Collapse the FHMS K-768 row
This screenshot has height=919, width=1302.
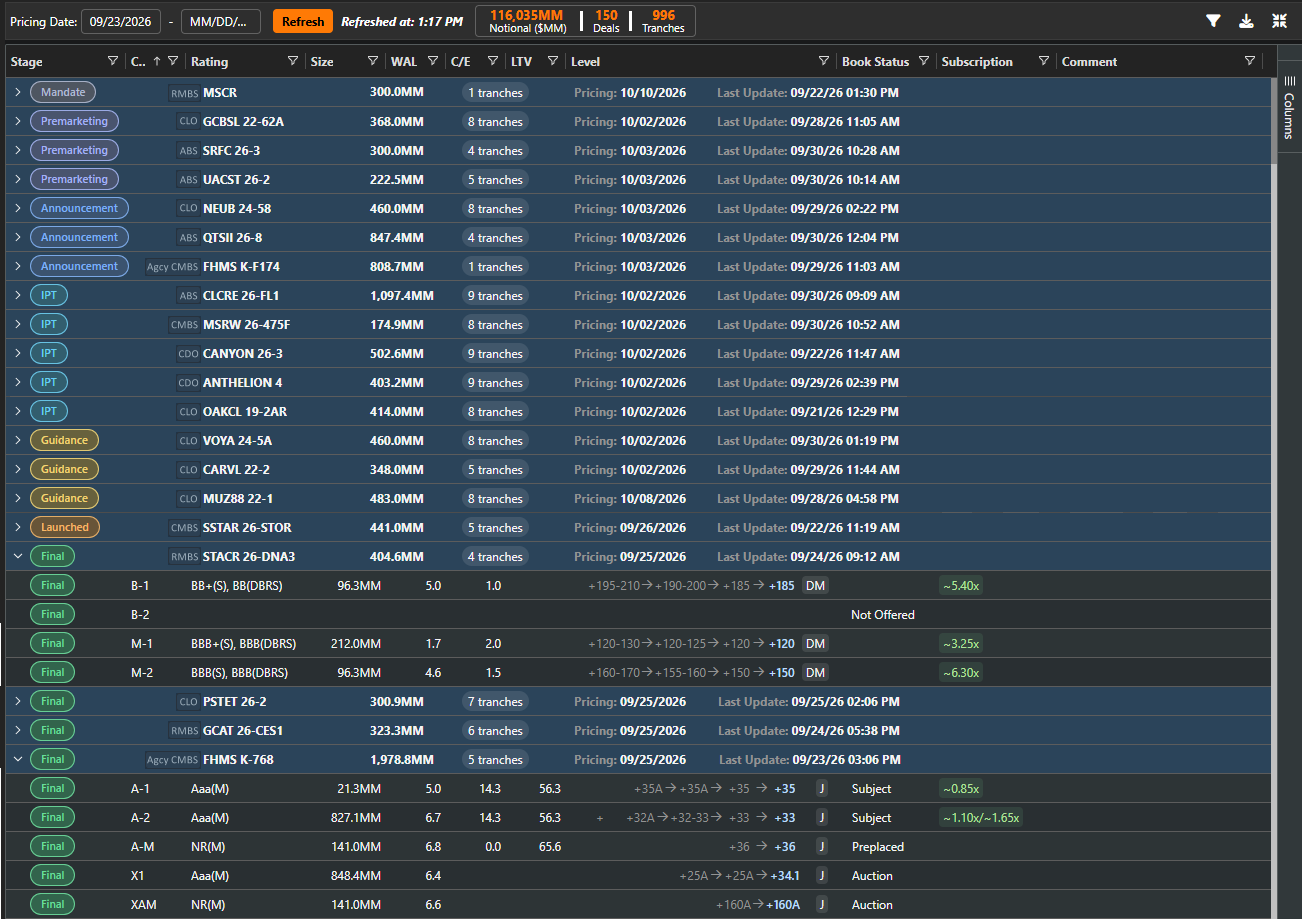point(18,760)
